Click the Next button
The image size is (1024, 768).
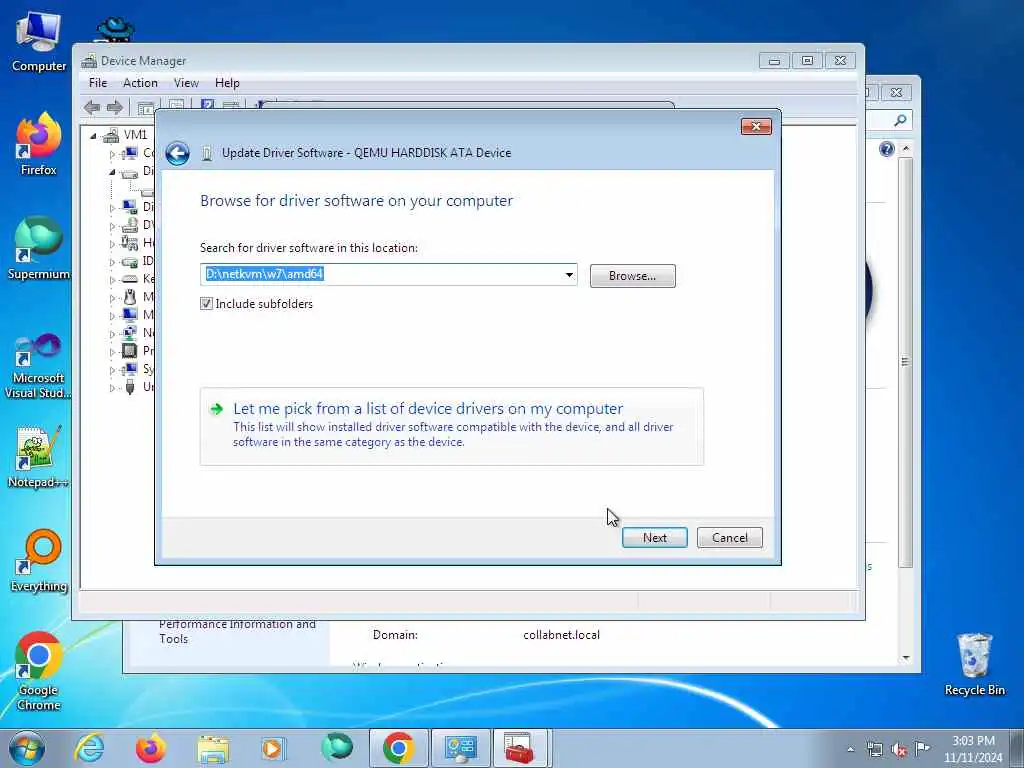click(654, 537)
